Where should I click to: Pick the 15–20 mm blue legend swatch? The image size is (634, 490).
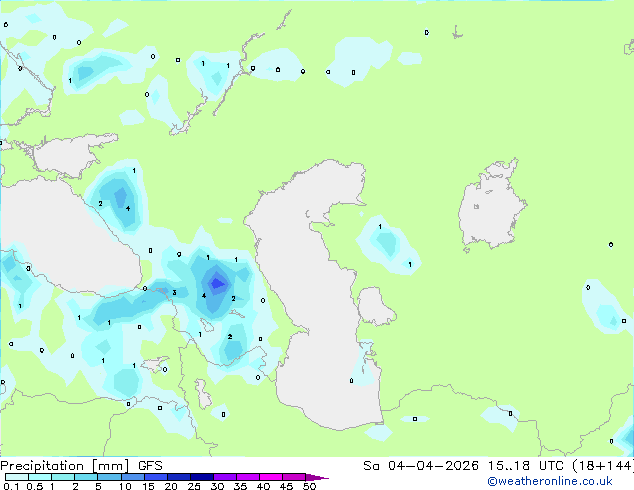coord(156,477)
